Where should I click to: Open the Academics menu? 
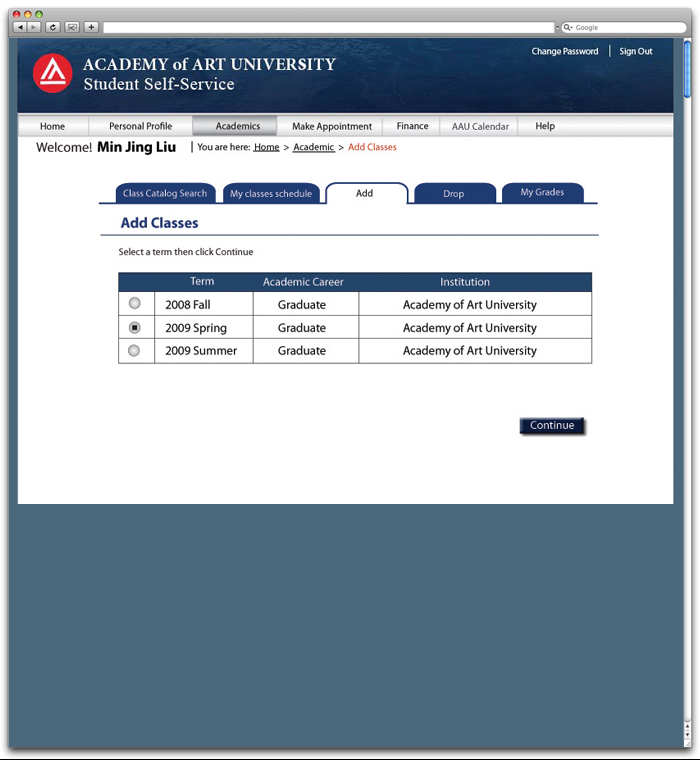tap(235, 126)
